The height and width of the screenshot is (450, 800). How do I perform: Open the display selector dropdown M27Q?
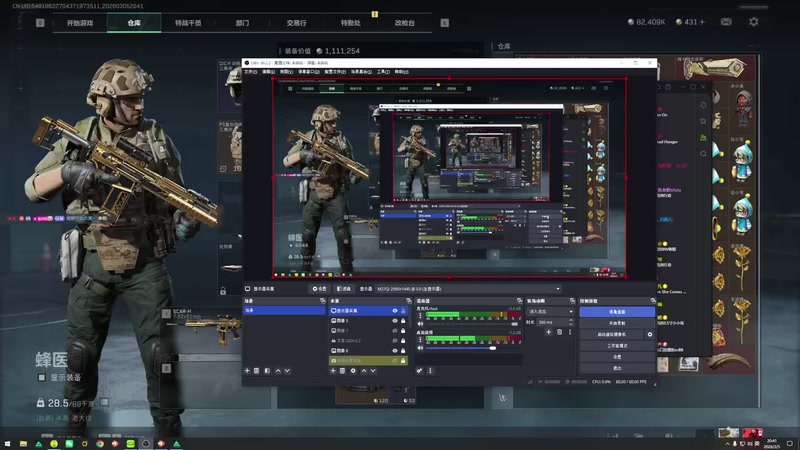tap(468, 289)
